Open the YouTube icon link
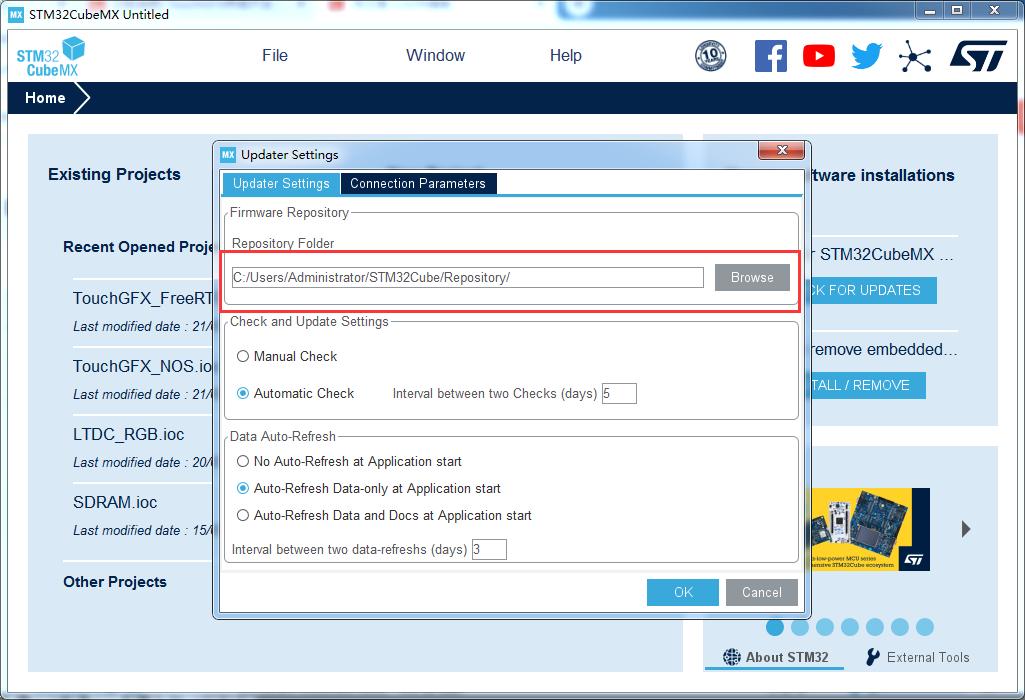 pyautogui.click(x=818, y=56)
